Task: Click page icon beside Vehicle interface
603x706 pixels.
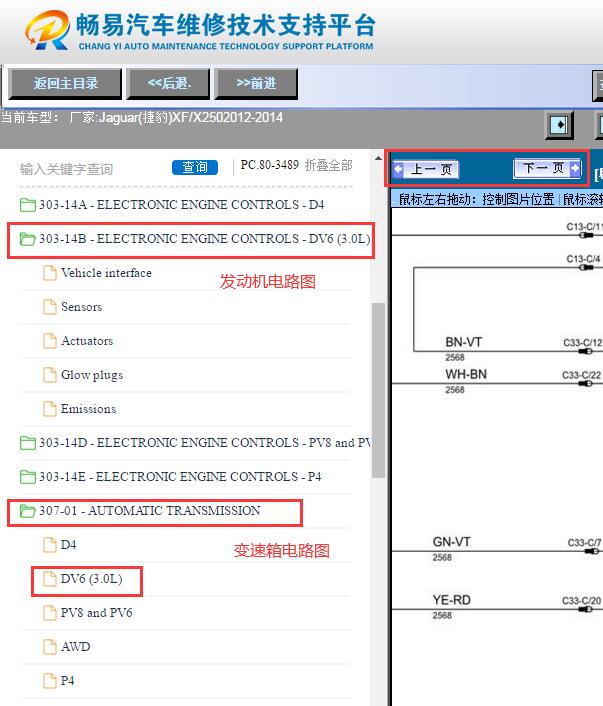Action: [x=50, y=273]
